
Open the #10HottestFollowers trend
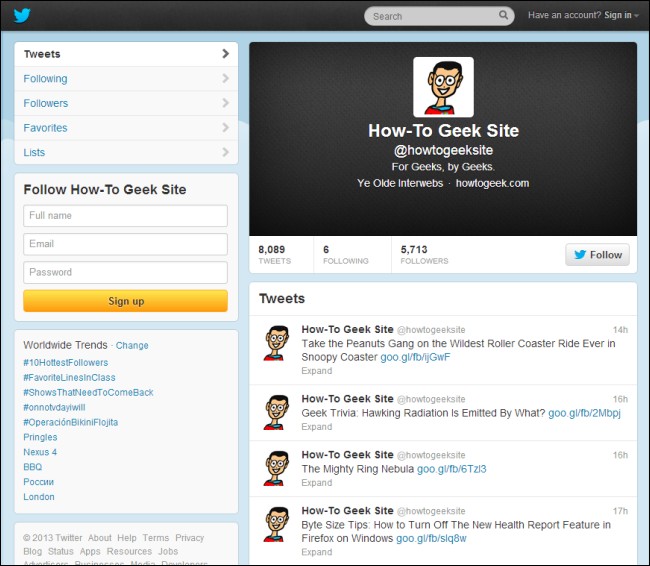click(65, 362)
